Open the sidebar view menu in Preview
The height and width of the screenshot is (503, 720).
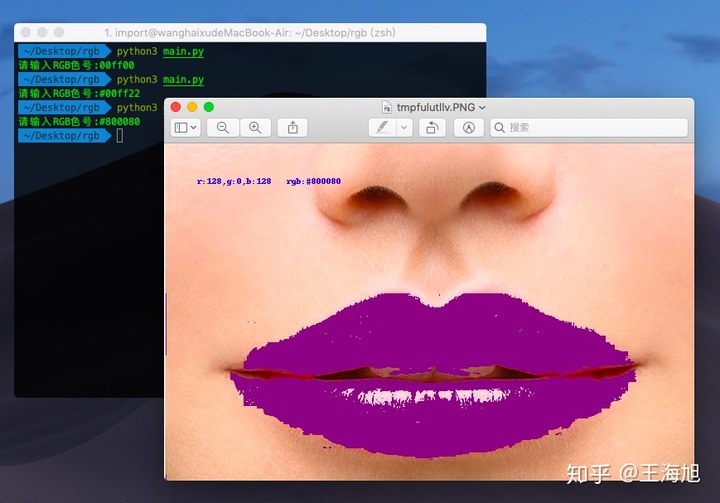(186, 128)
